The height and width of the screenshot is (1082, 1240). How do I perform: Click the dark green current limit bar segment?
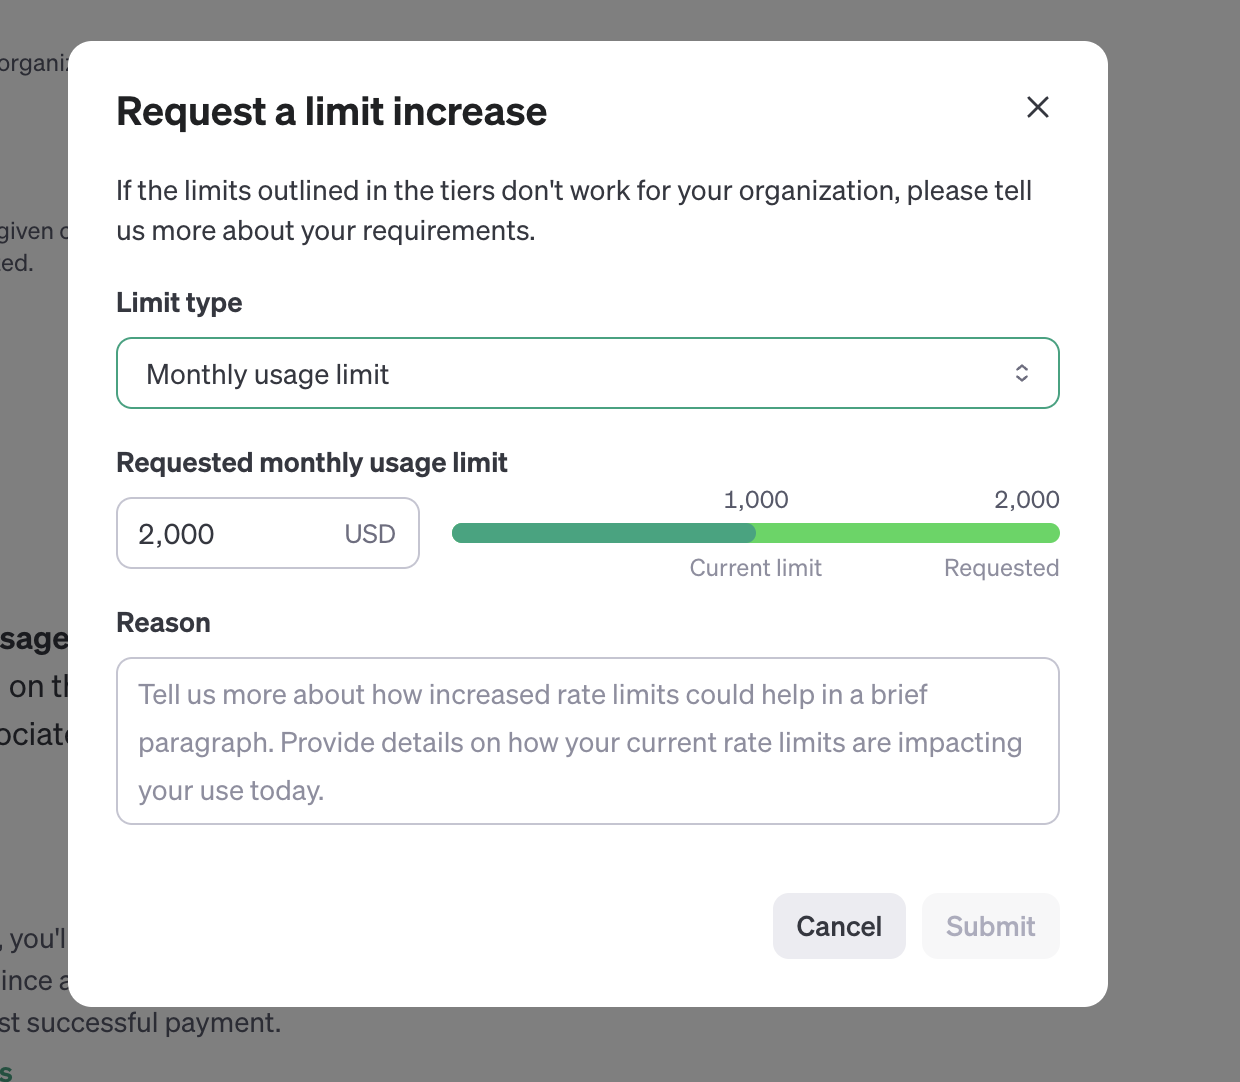(x=603, y=533)
